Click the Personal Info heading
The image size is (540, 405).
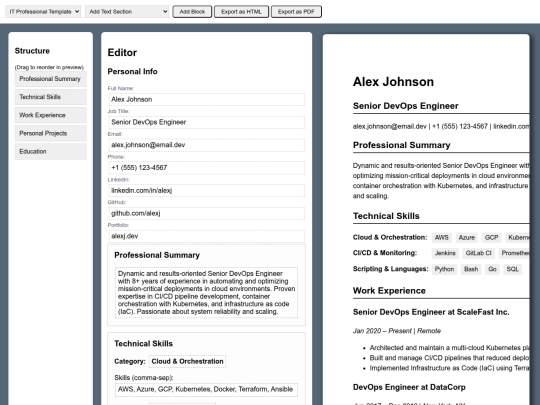(x=133, y=71)
